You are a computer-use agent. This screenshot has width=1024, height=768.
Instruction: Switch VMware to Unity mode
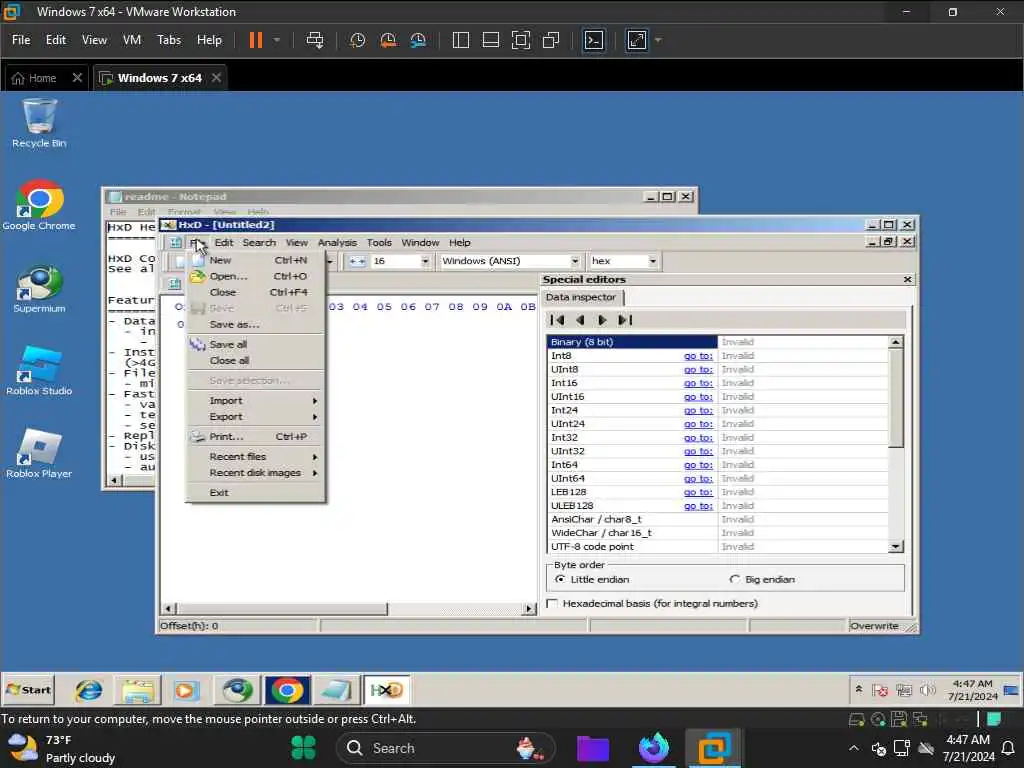pos(551,40)
